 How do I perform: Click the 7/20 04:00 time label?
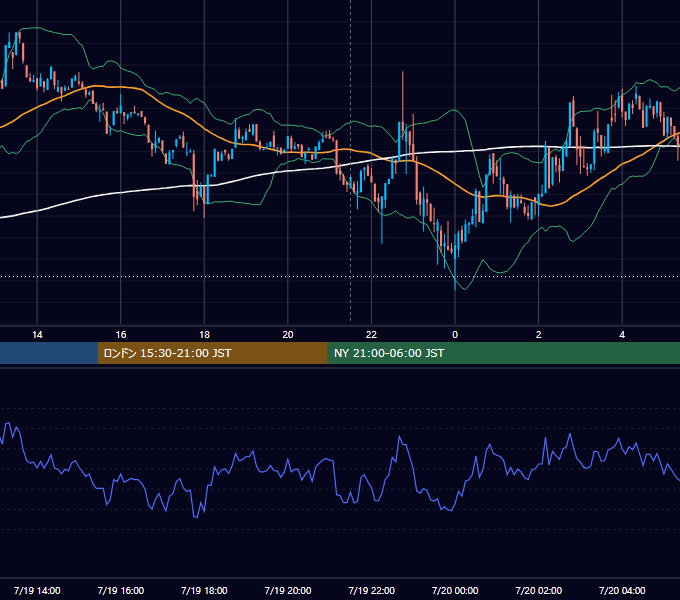pos(622,590)
